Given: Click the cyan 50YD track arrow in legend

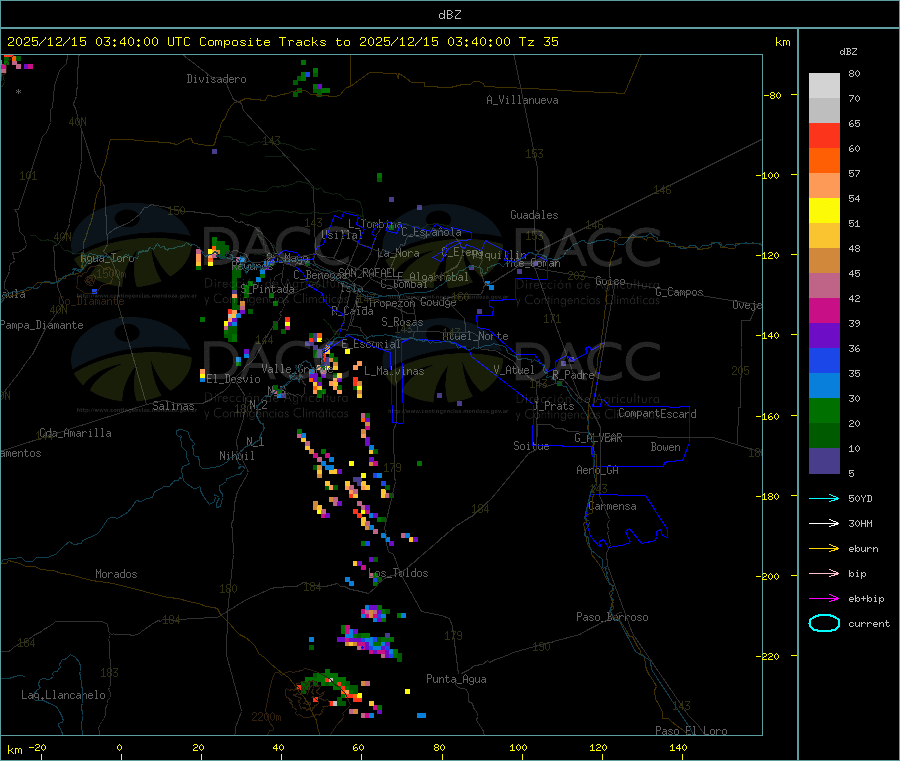Looking at the screenshot, I should pos(824,498).
